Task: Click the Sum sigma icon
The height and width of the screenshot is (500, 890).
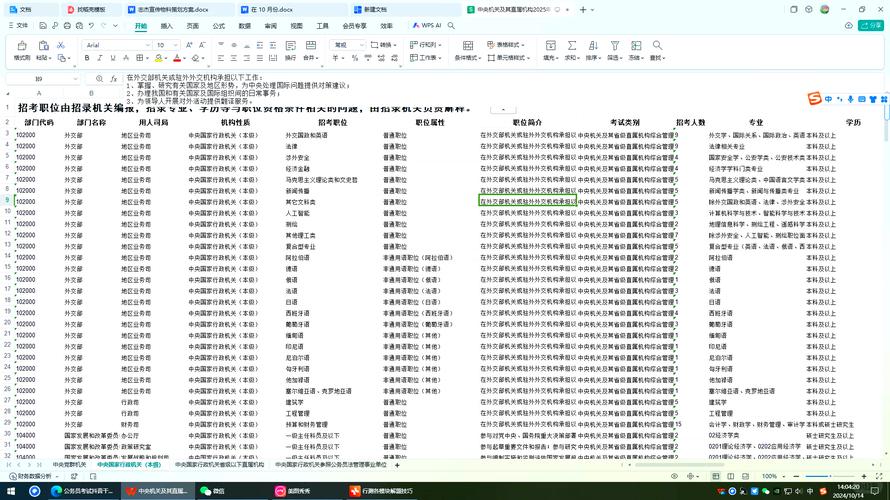Action: pos(572,46)
